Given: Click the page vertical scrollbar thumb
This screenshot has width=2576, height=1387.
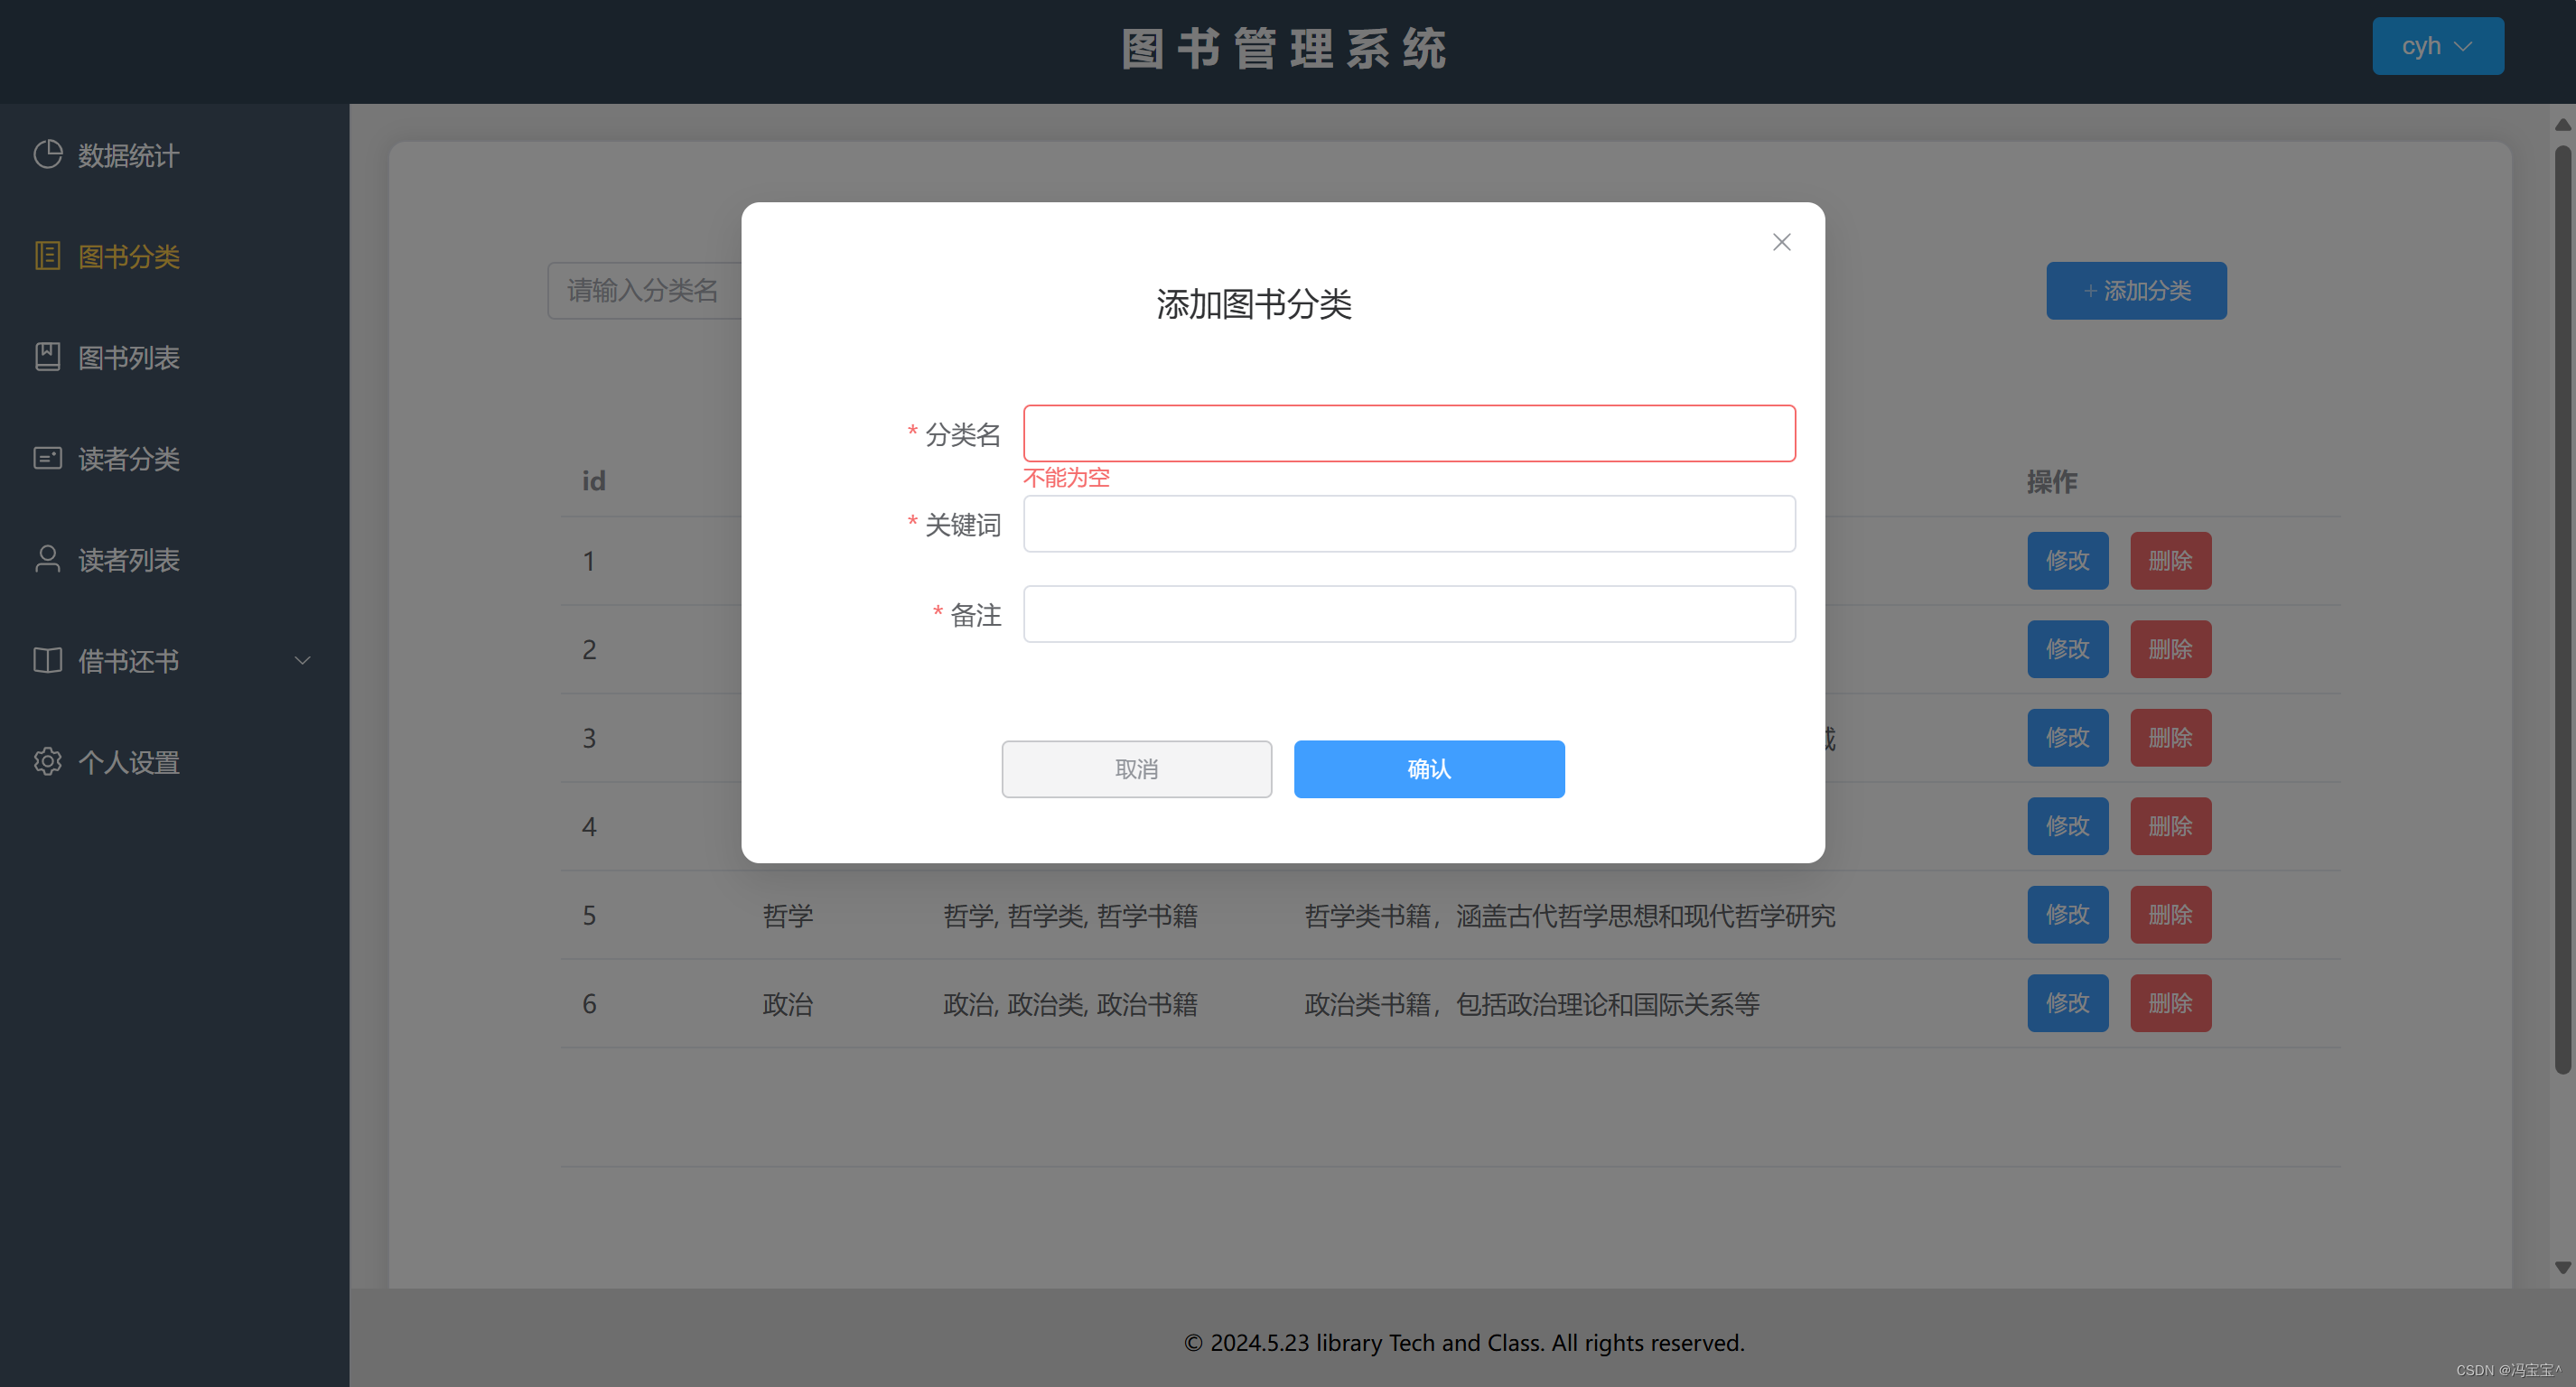Looking at the screenshot, I should point(2562,610).
